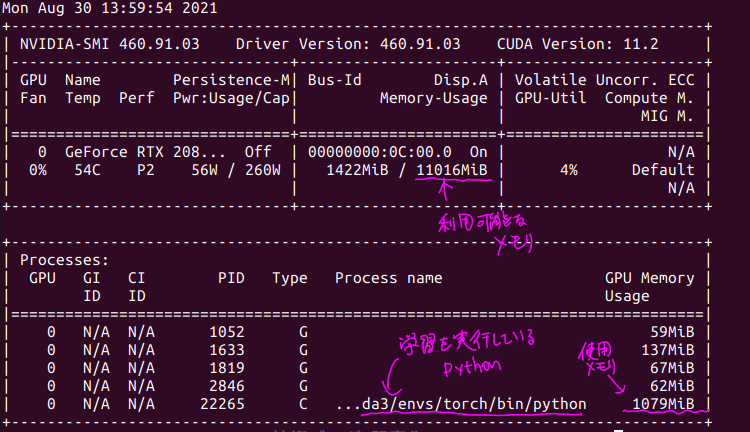Click process PID '1633'
Screen dimensions: 750x432
(227, 350)
